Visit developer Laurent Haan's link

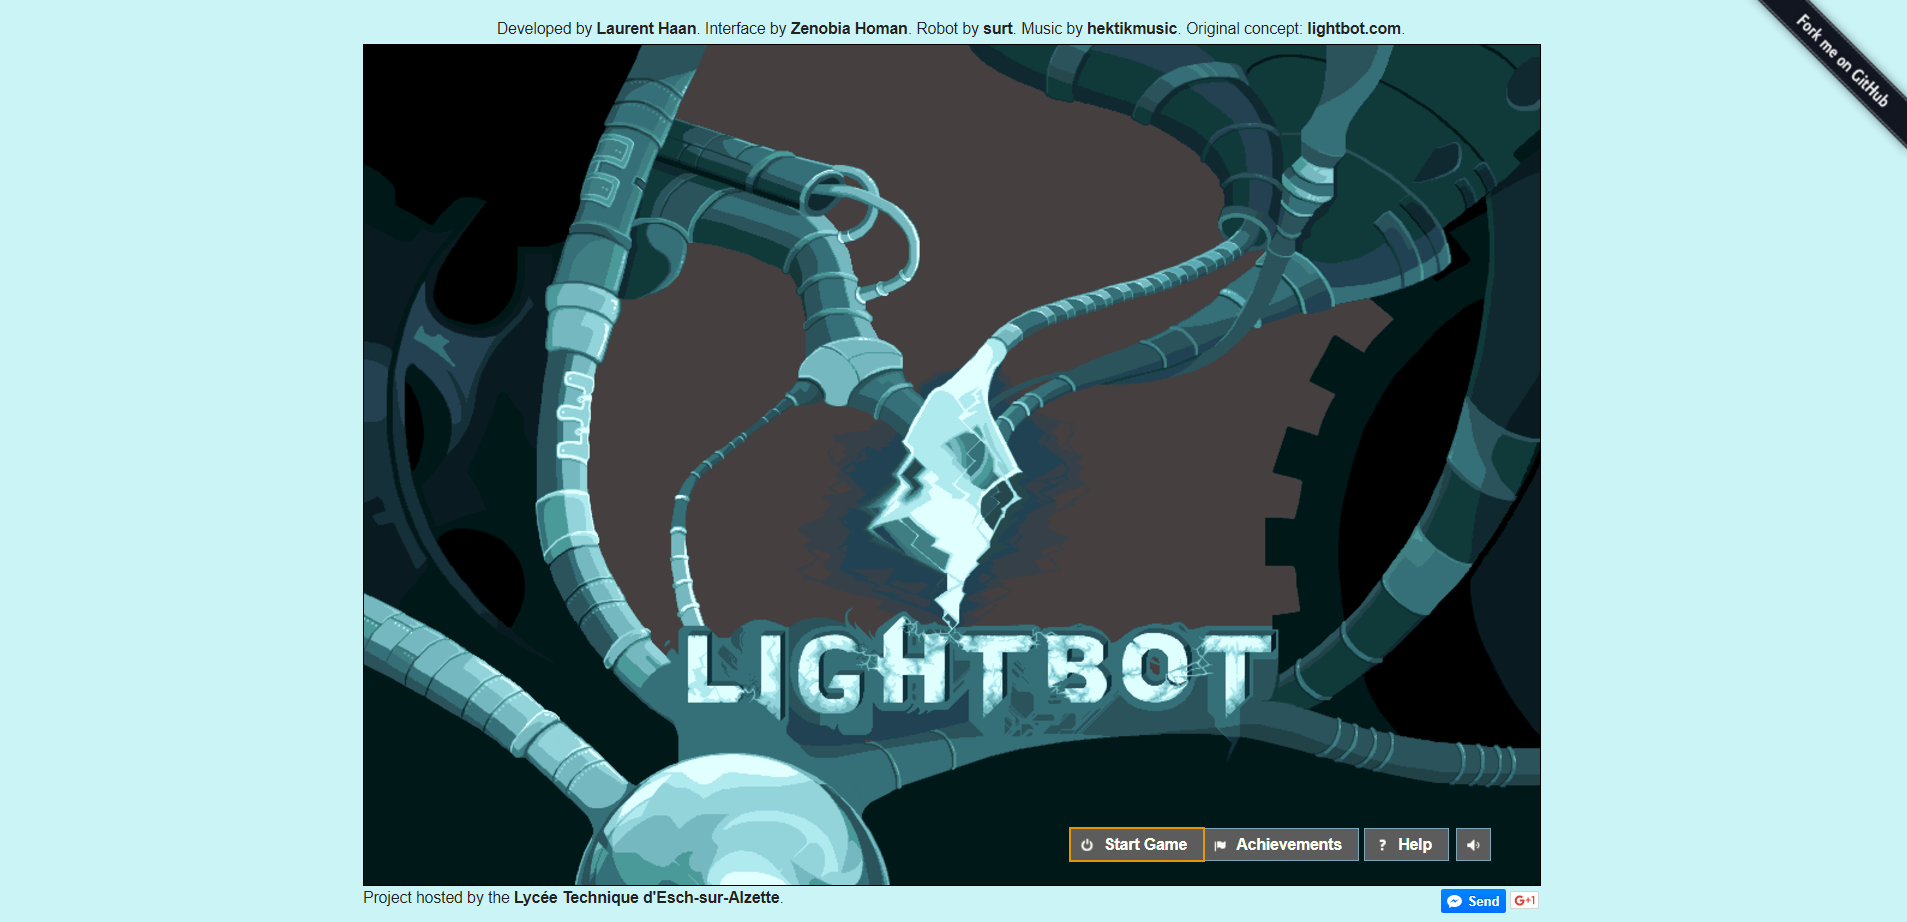645,28
